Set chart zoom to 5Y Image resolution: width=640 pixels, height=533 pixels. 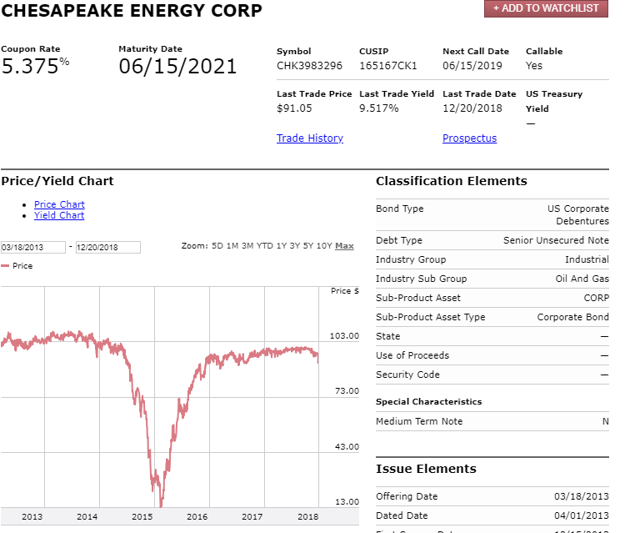point(308,246)
